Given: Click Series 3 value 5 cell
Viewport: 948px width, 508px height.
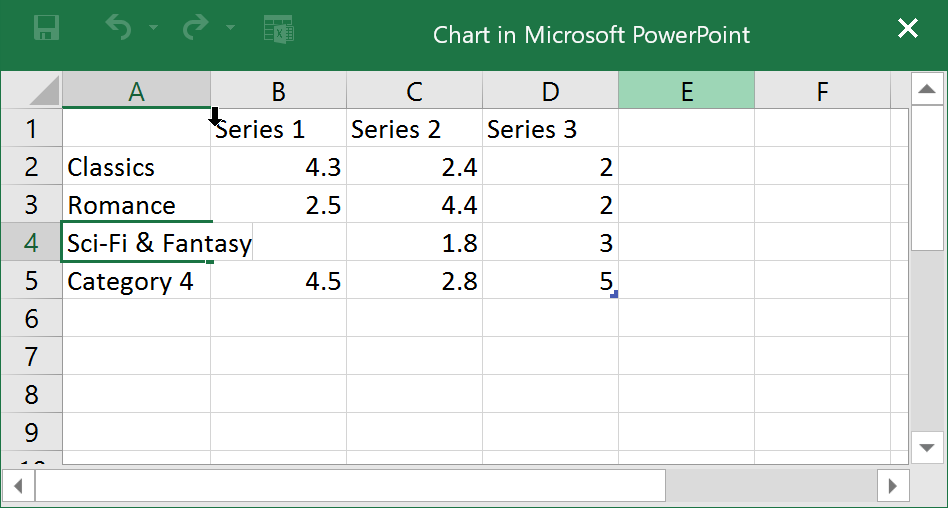Looking at the screenshot, I should pos(550,280).
